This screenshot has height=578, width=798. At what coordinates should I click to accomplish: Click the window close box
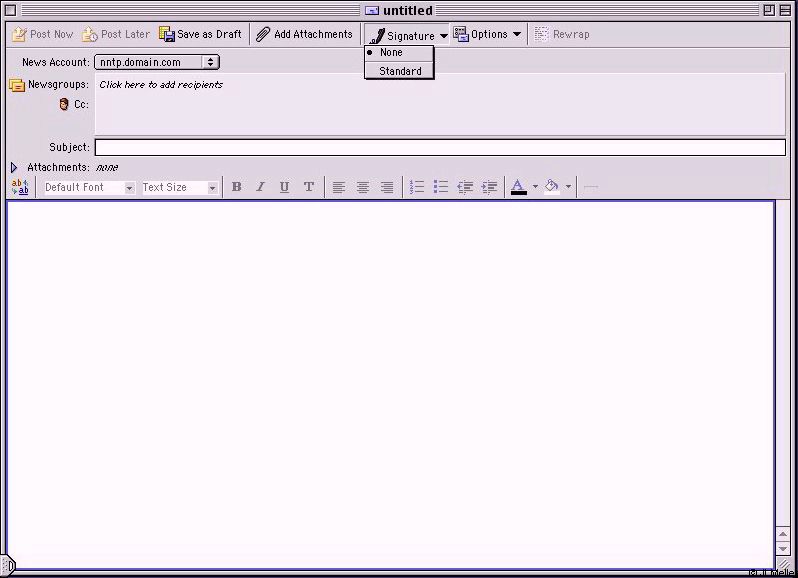(x=10, y=10)
